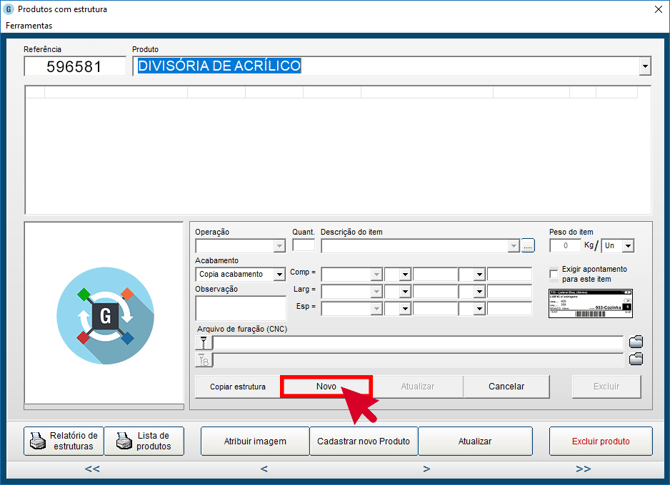This screenshot has width=670, height=485.
Task: Open Relatório de estruturas print report
Action: [x=64, y=441]
